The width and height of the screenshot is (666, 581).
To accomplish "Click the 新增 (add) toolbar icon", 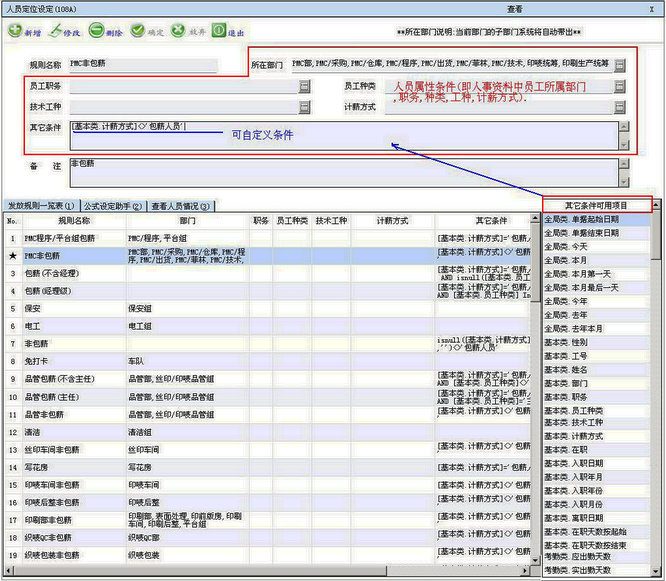I will [x=15, y=31].
